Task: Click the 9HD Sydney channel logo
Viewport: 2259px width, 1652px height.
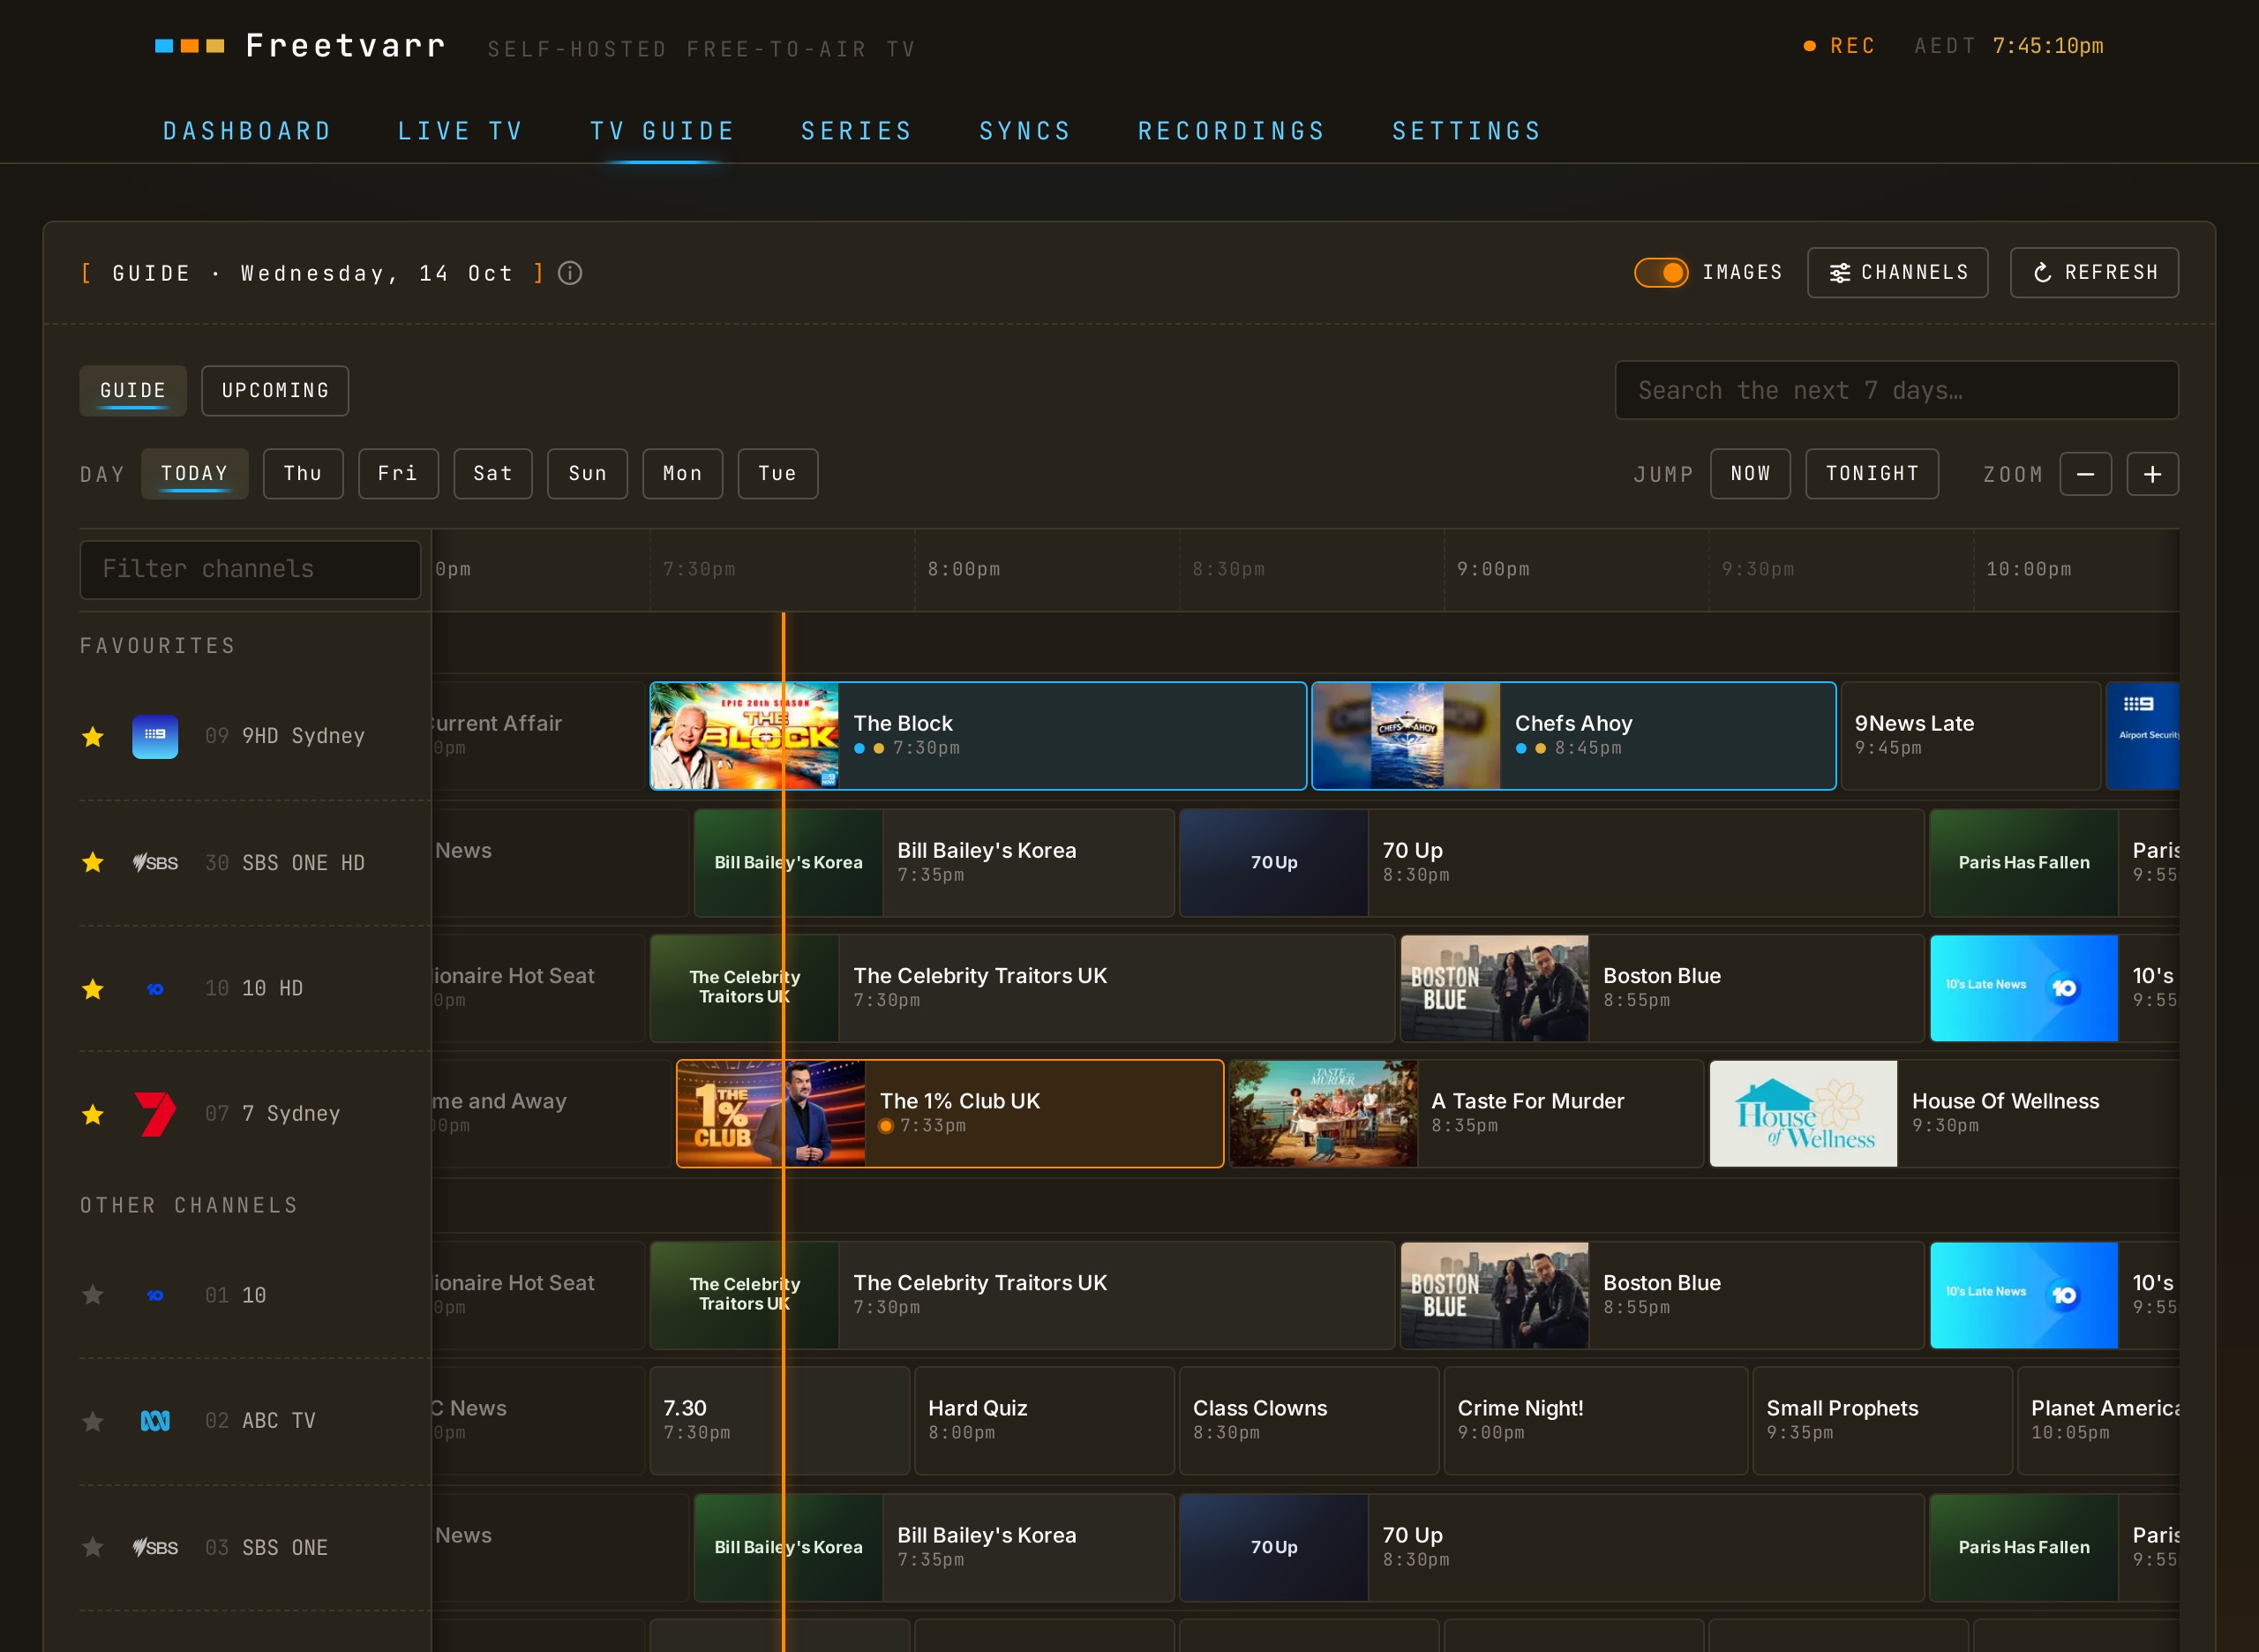Action: 155,737
